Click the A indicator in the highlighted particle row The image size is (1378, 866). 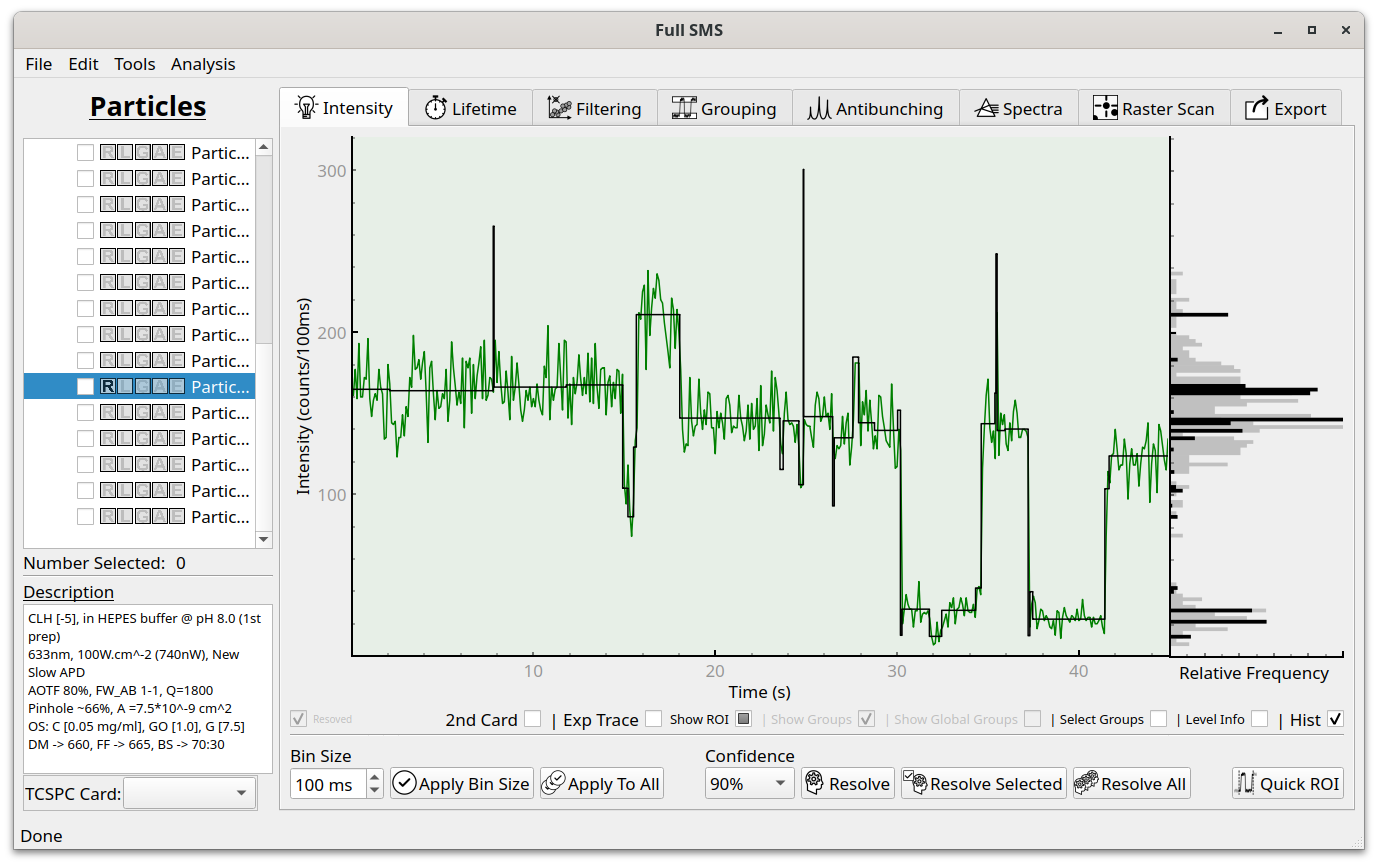pos(159,387)
